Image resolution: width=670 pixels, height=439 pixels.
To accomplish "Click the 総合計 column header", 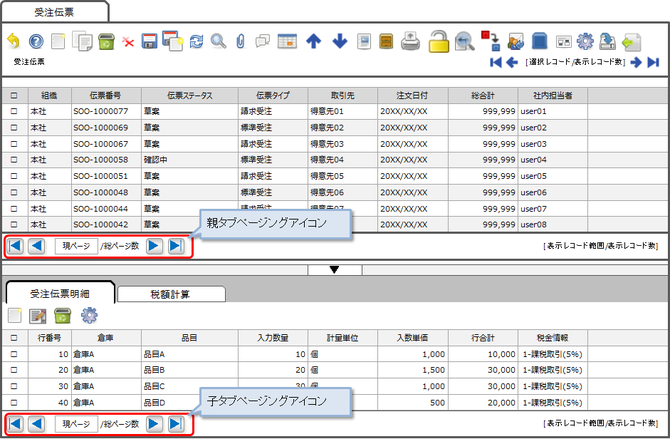I will (483, 95).
